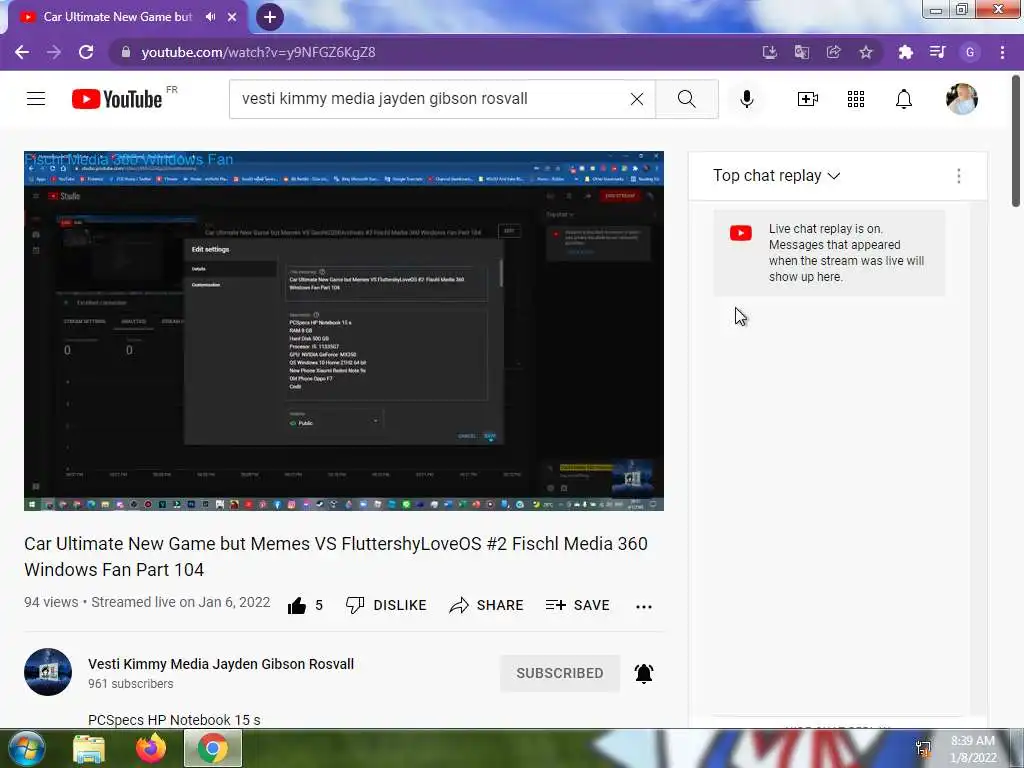Open the media control icon in Chrome
1024x768 pixels.
[x=937, y=52]
